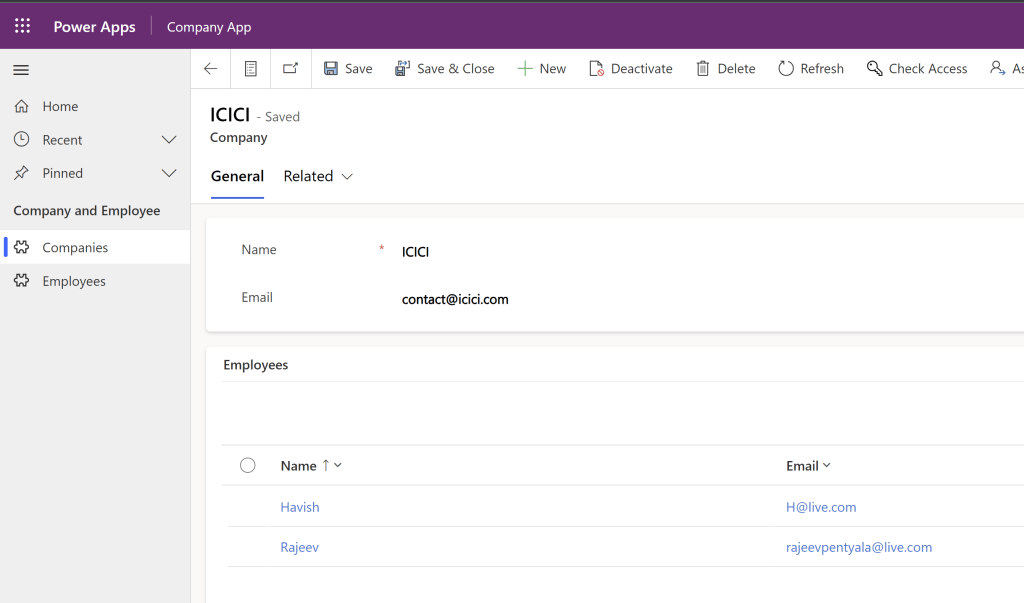Click Check Access in command bar

(x=917, y=69)
